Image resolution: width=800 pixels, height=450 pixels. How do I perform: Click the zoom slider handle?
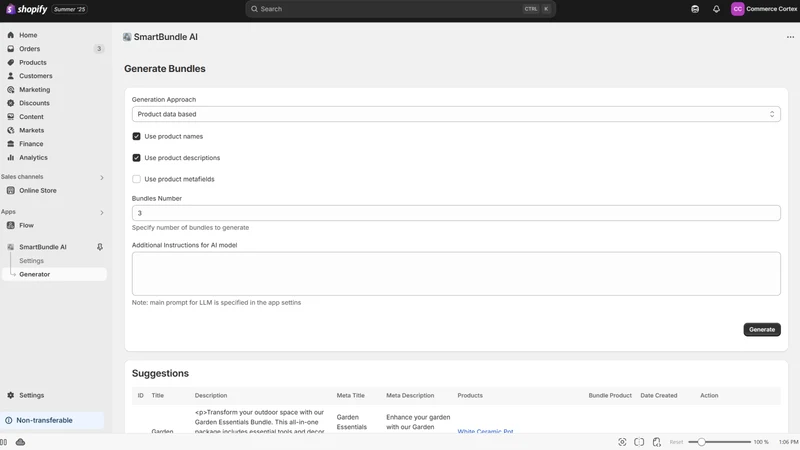(x=701, y=442)
